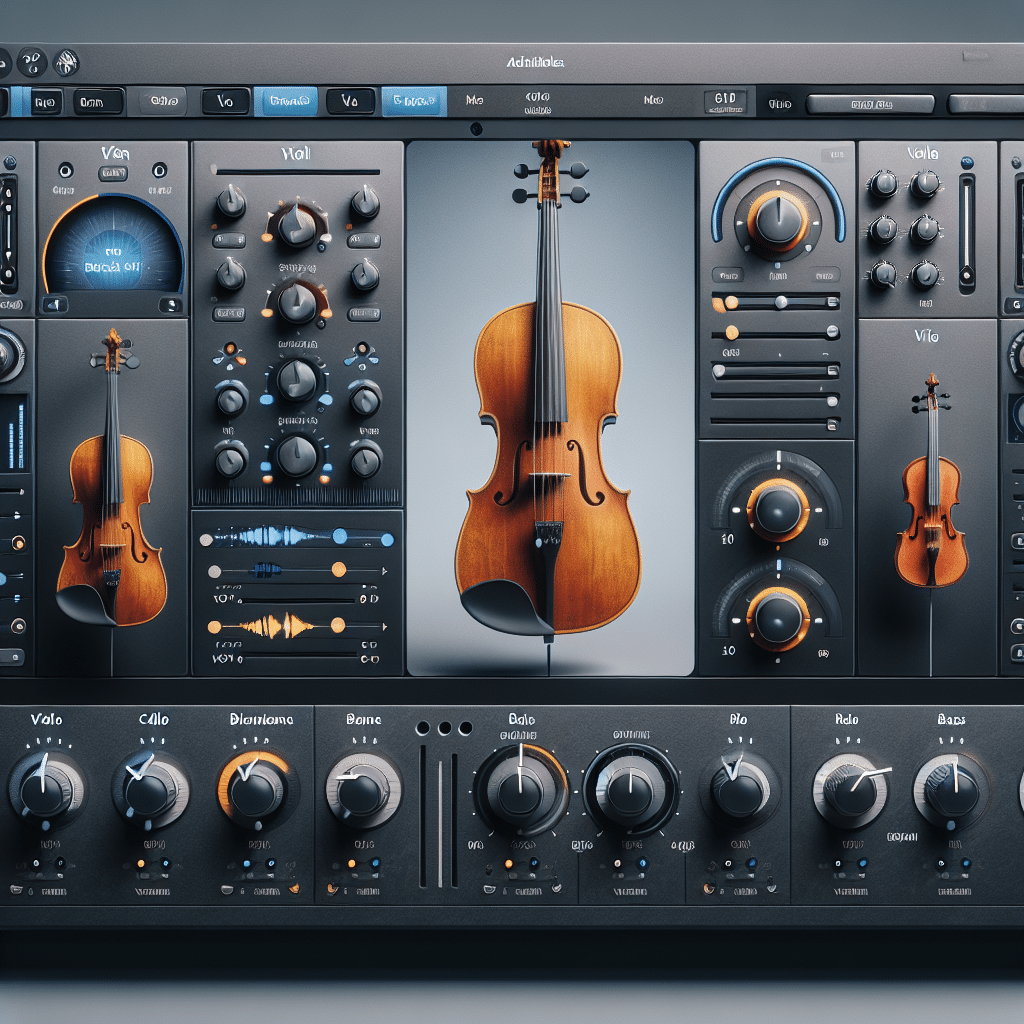
Task: Open the Mo menu item in the top bar
Action: tap(475, 100)
